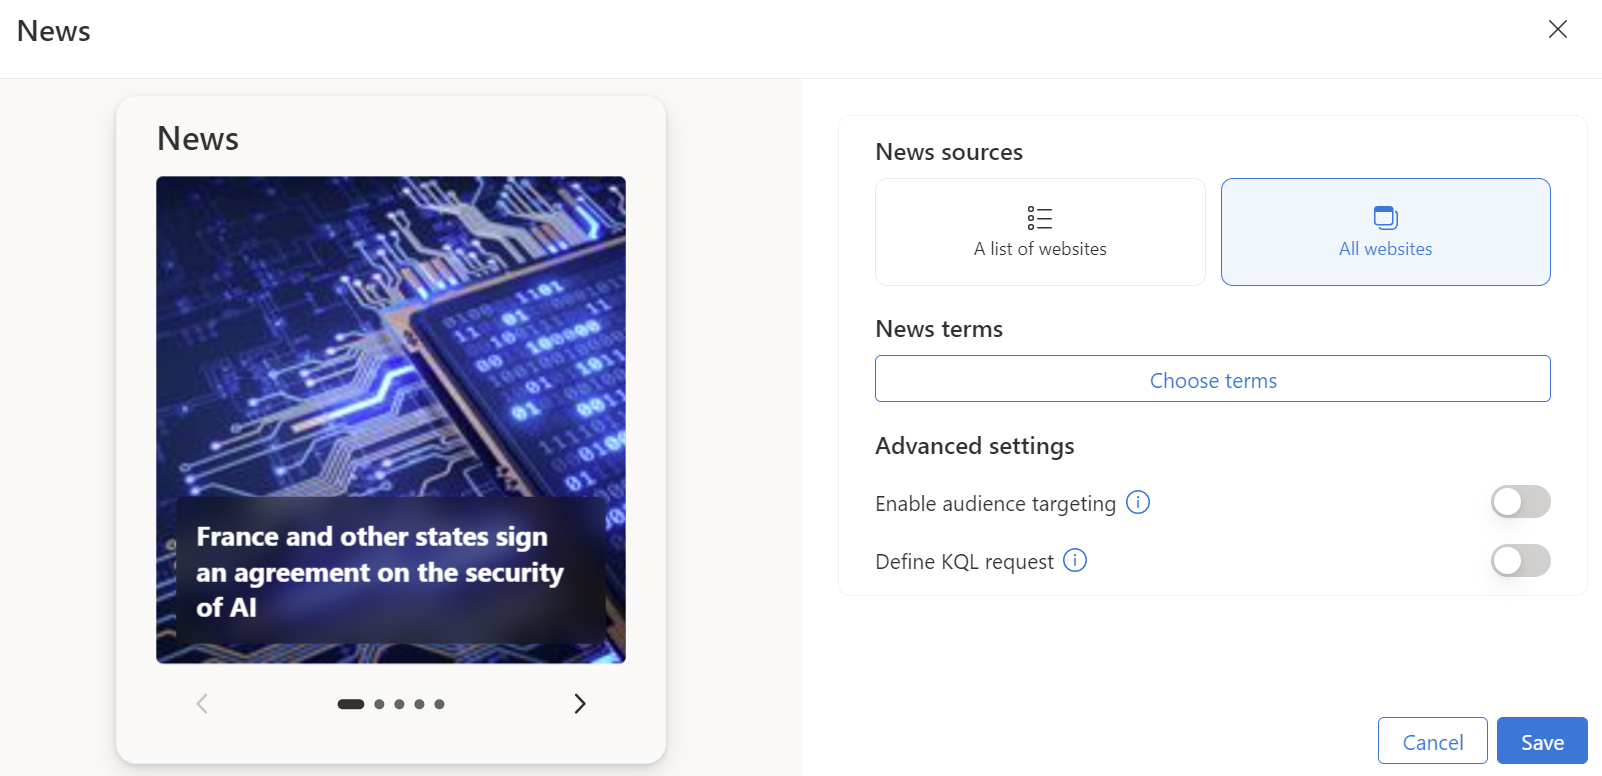Screen dimensions: 1602x776
Task: Click the 'News terms' heading
Action: (x=939, y=329)
